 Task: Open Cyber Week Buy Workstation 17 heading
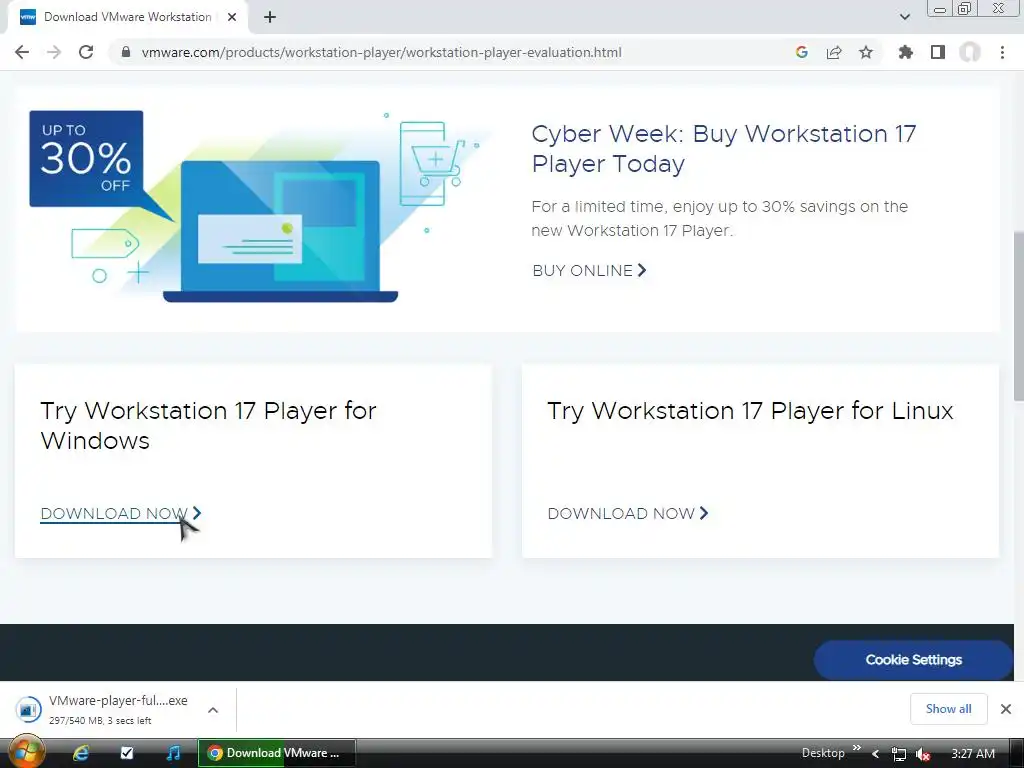pyautogui.click(x=724, y=148)
